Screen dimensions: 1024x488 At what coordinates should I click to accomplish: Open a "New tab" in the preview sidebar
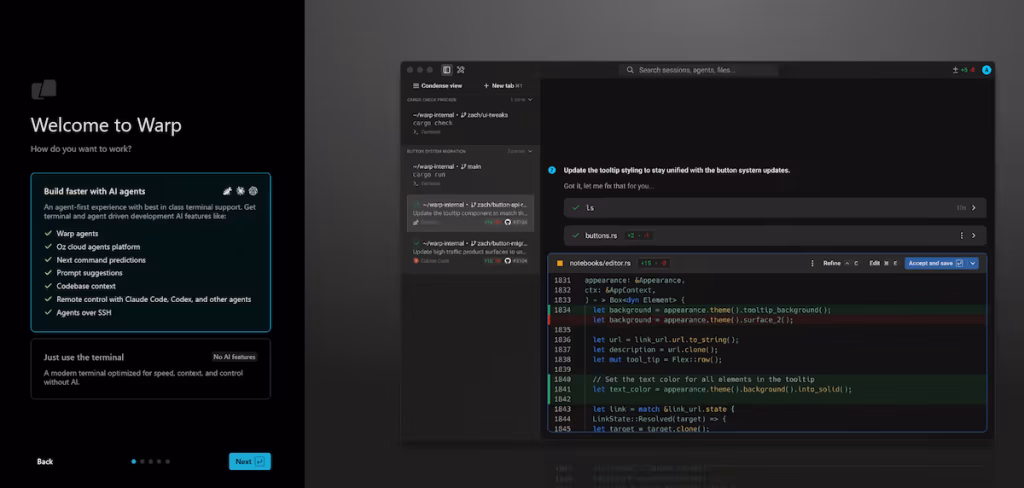tap(503, 86)
